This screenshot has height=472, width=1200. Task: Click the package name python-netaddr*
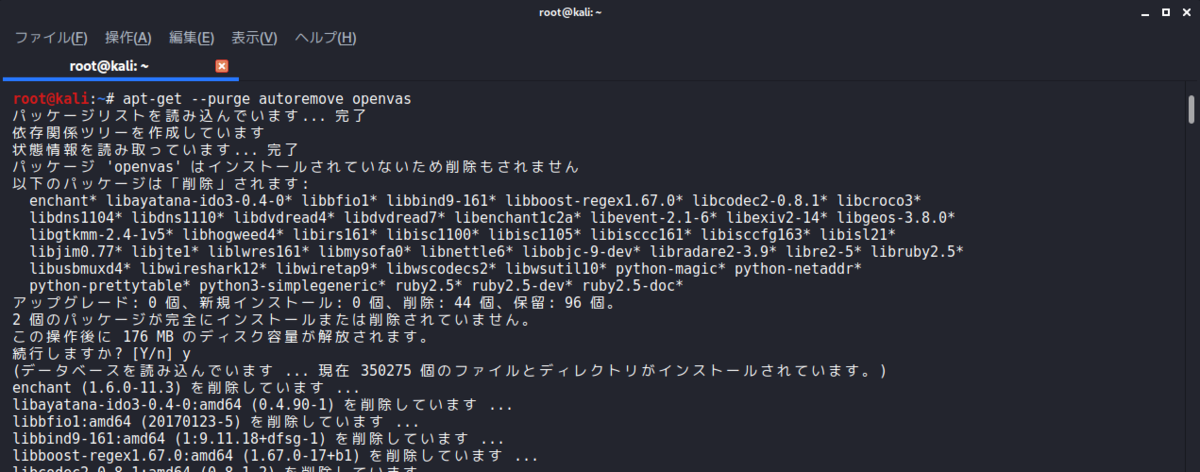click(798, 268)
